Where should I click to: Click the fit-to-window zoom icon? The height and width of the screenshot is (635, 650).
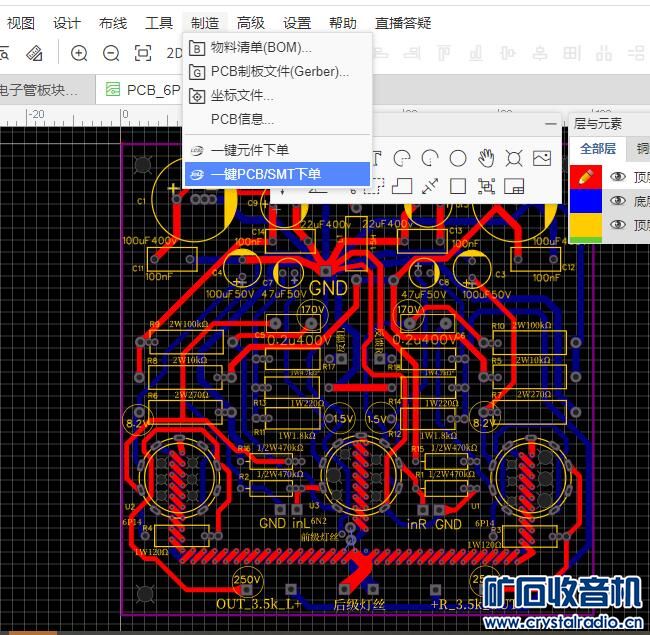coord(143,53)
